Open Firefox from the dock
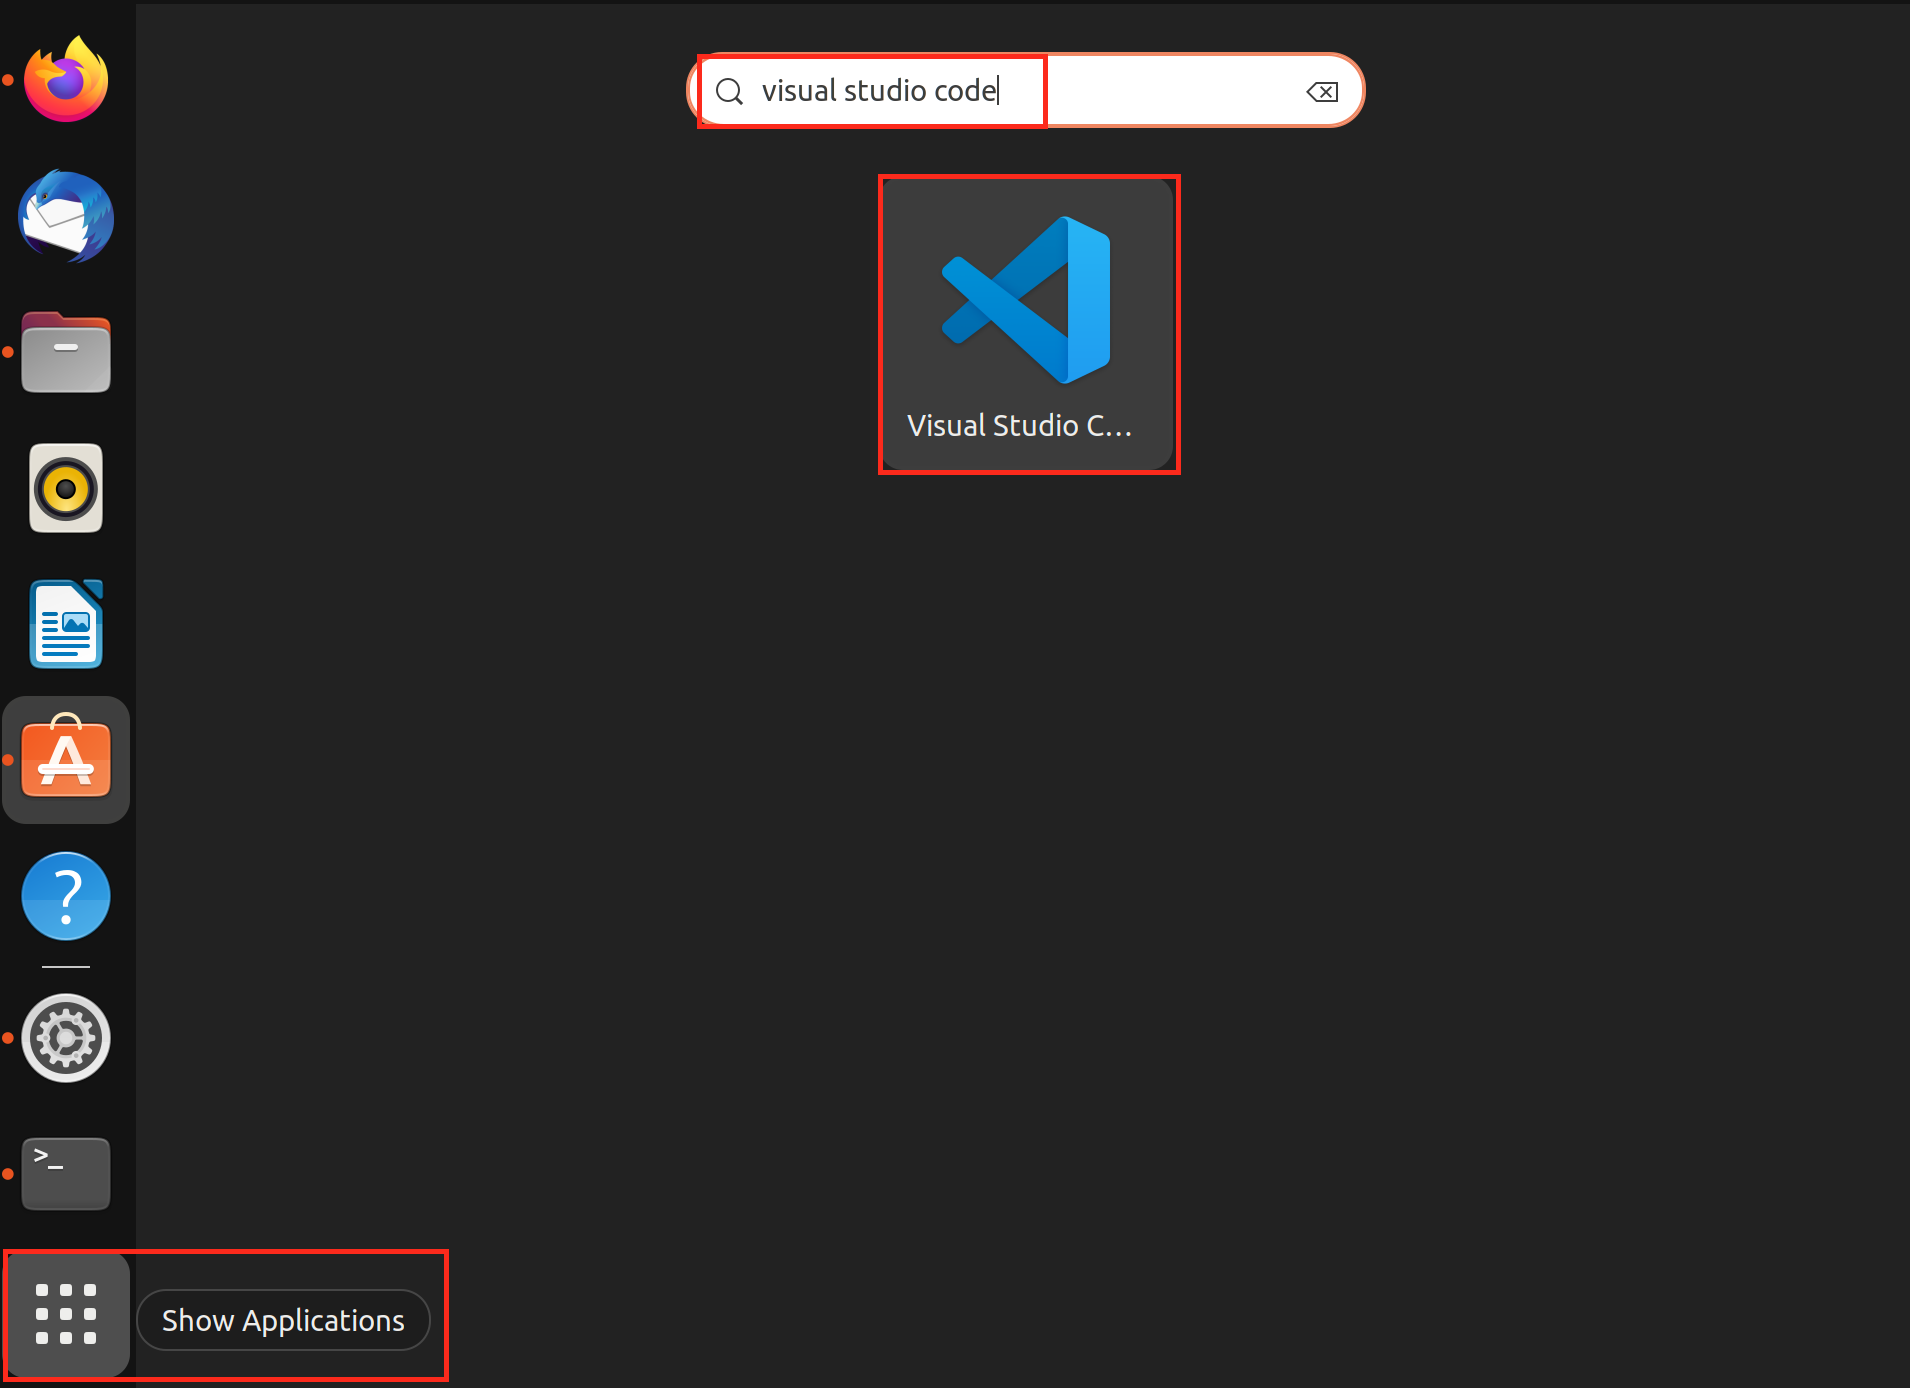Viewport: 1910px width, 1388px height. [66, 80]
